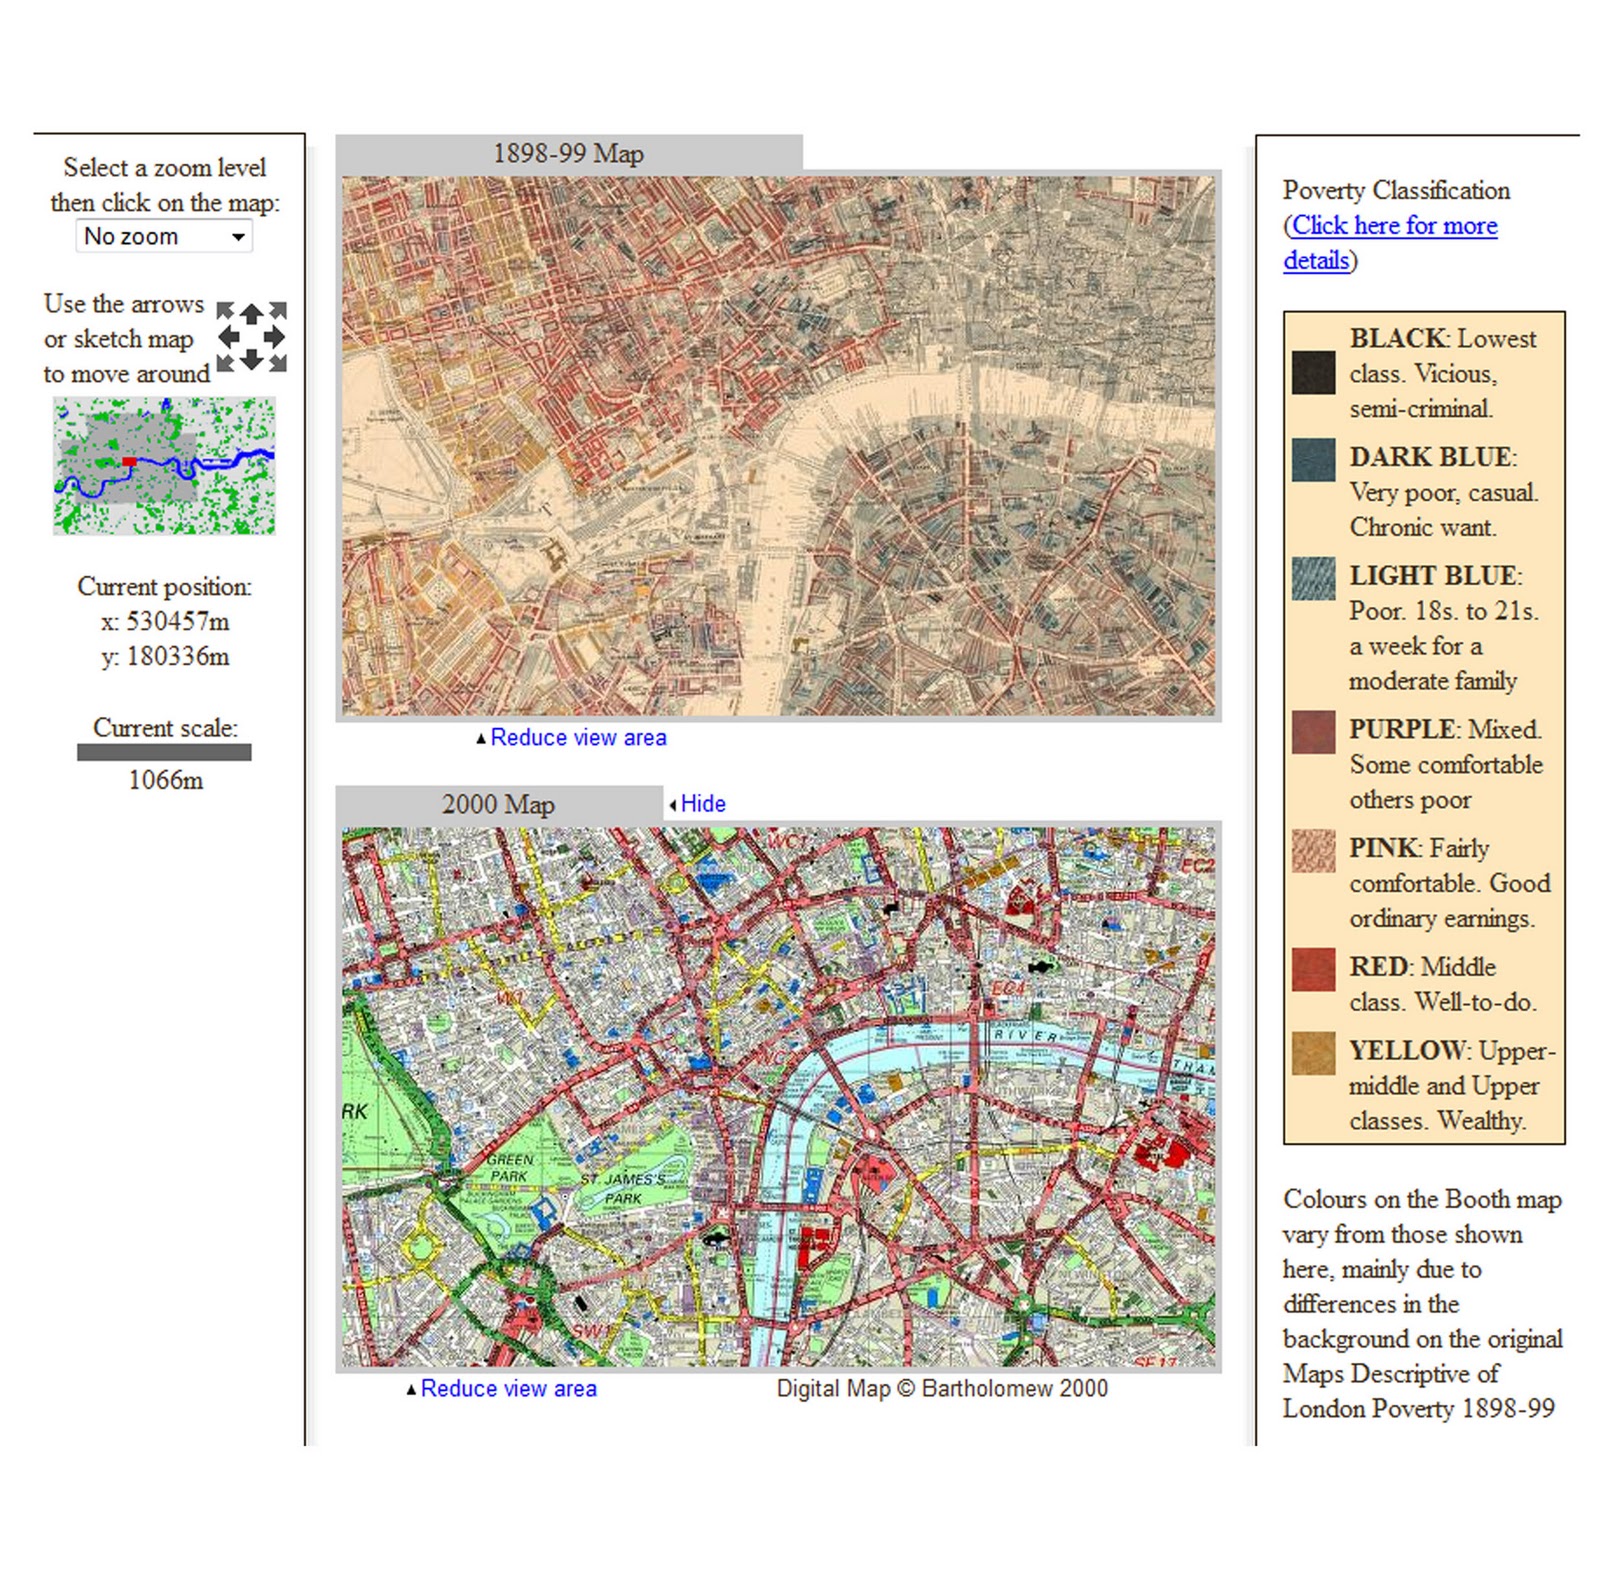
Task: Click the northeast diagonal pan arrow
Action: 277,311
